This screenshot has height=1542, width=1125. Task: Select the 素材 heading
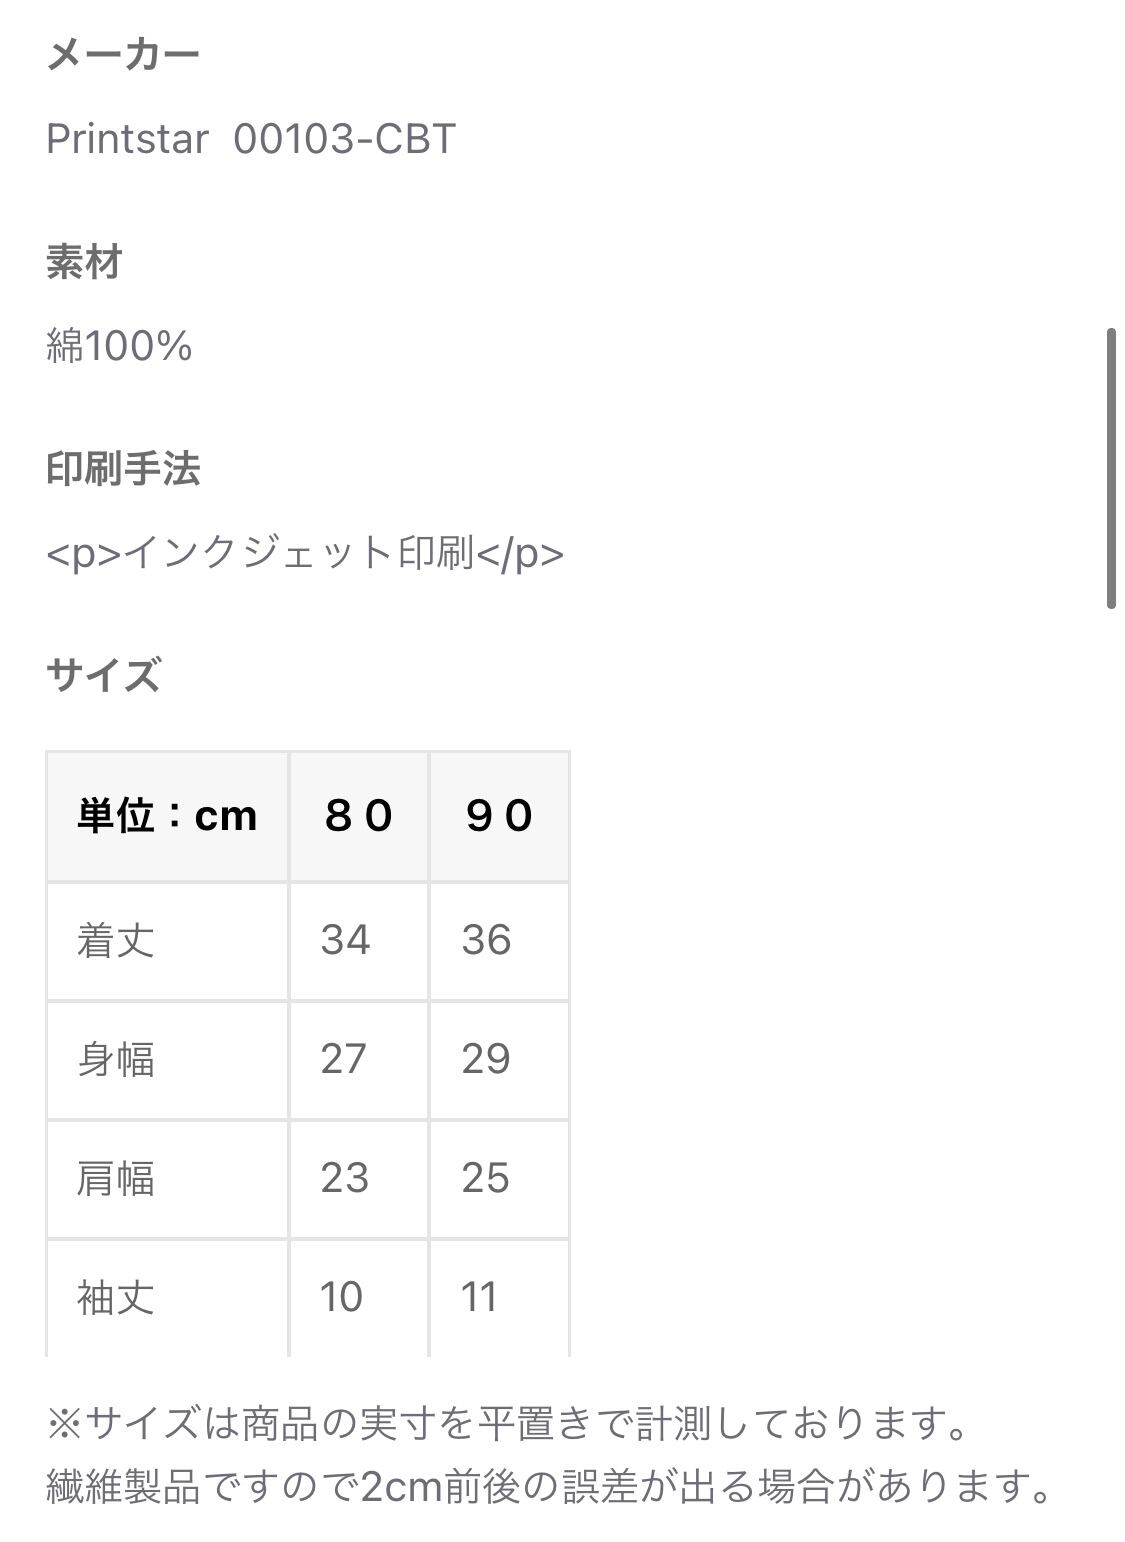click(84, 262)
